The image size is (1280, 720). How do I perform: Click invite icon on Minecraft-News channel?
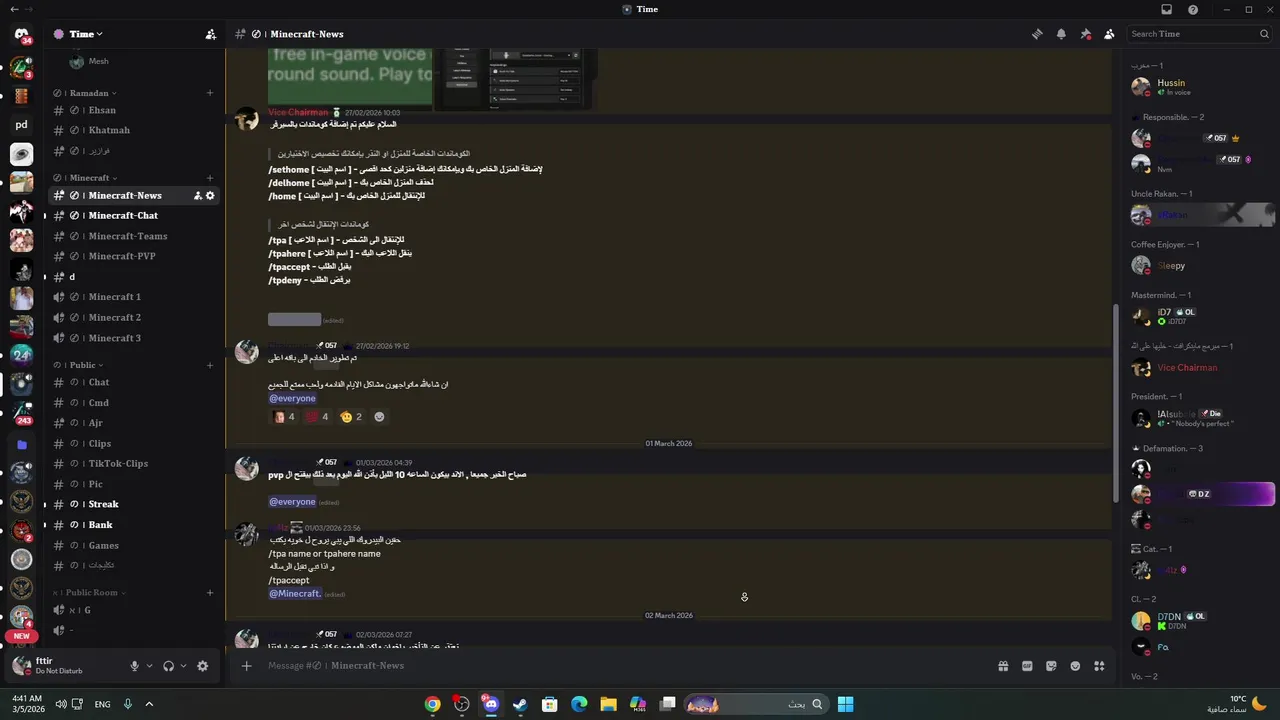coord(198,195)
